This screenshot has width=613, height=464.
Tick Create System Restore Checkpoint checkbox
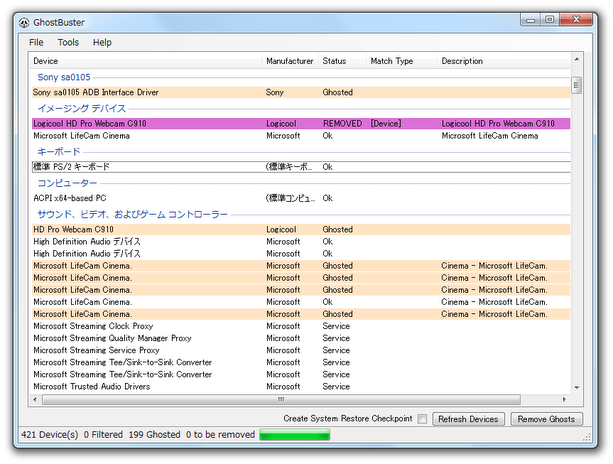422,419
